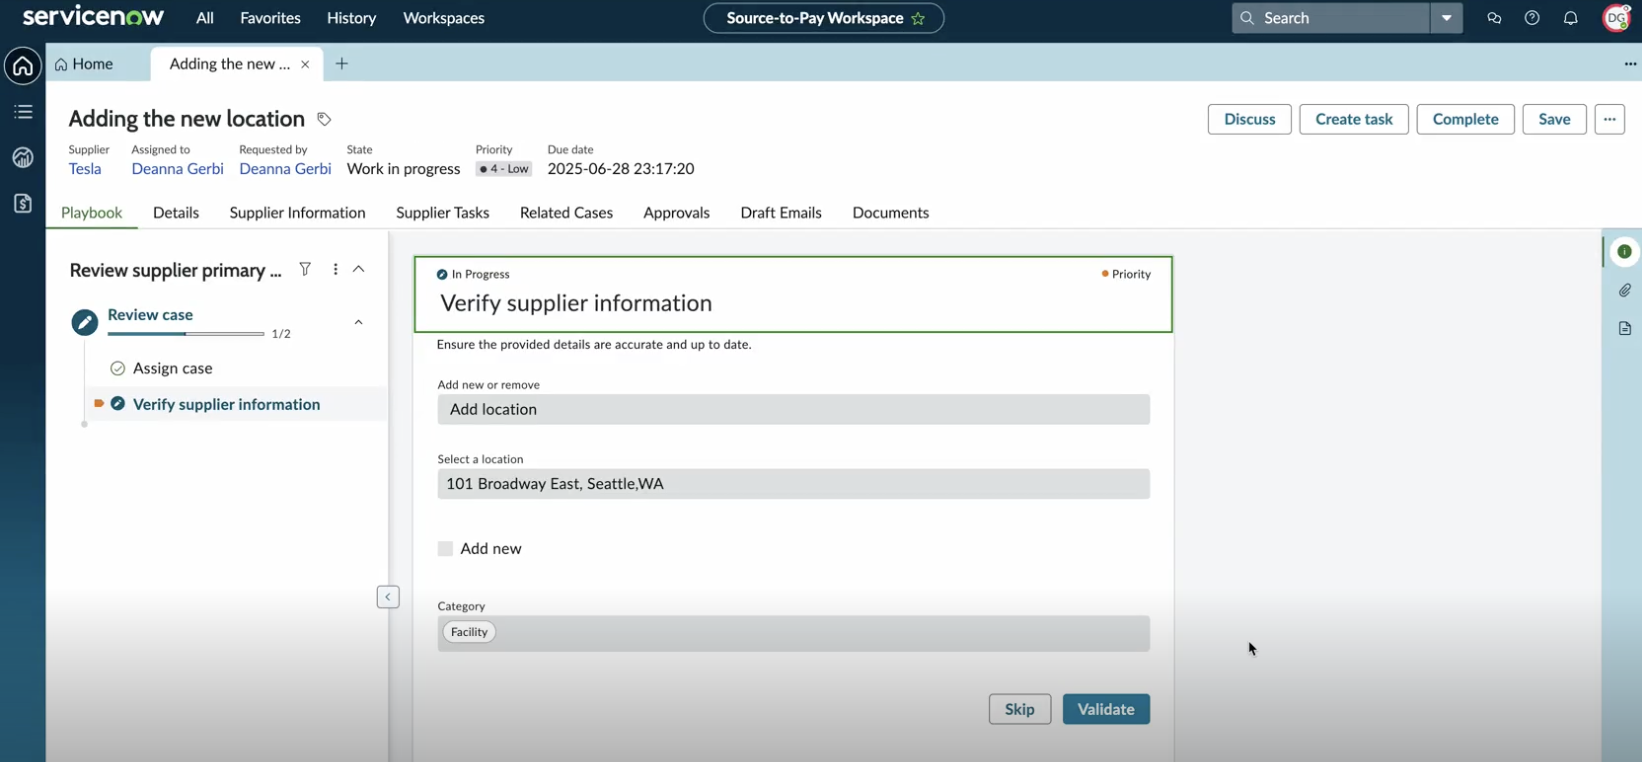Collapse the Review supplier primary playbook chevron
Viewport: 1642px width, 762px height.
[359, 269]
